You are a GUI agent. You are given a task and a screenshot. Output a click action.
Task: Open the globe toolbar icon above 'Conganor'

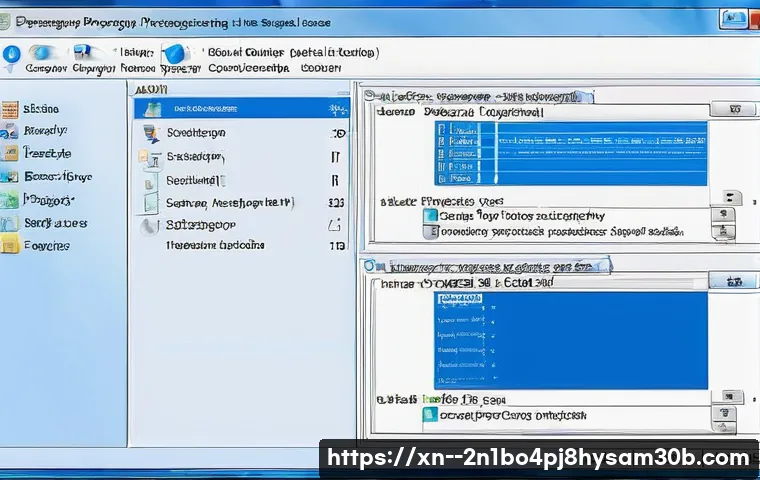click(x=41, y=52)
